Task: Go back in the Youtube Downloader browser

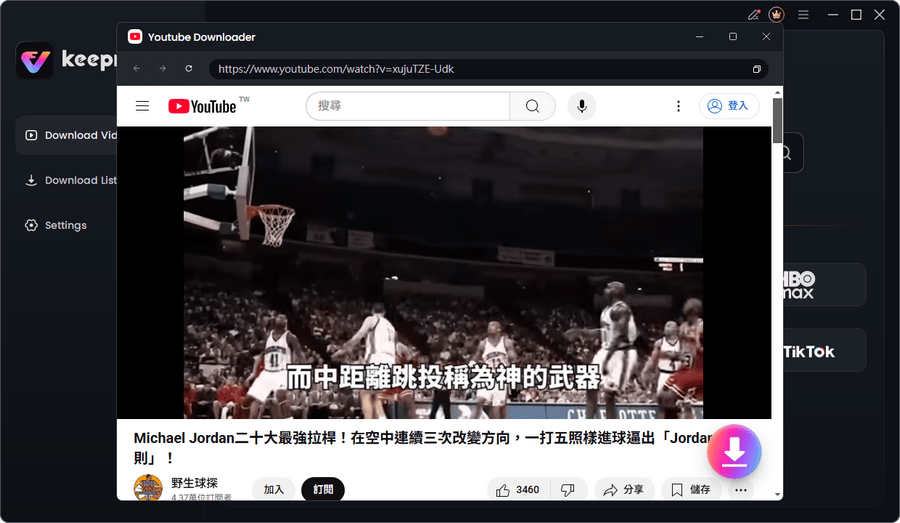Action: click(137, 68)
